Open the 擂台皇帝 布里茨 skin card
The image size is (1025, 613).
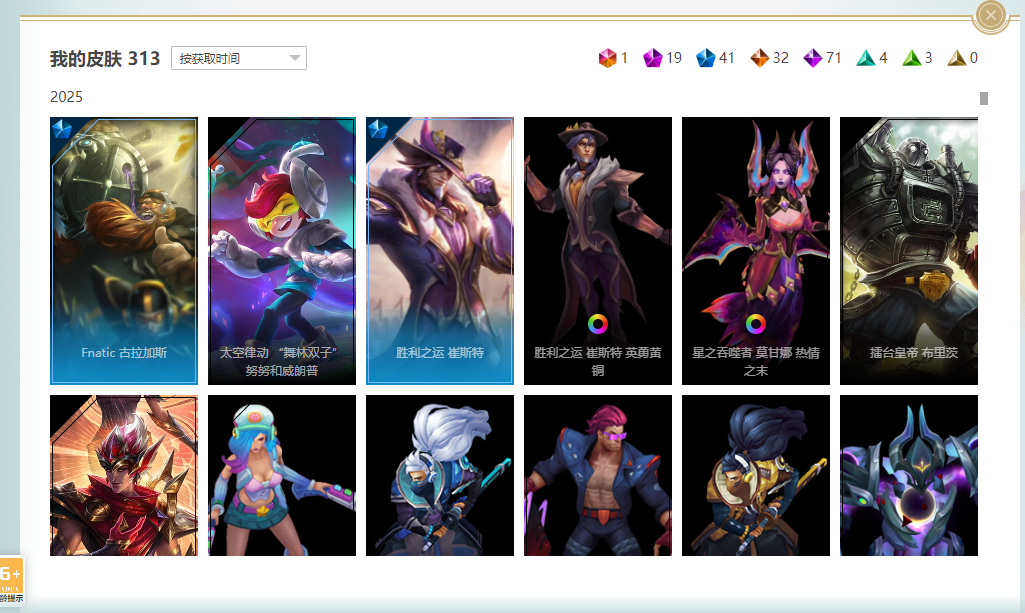909,251
